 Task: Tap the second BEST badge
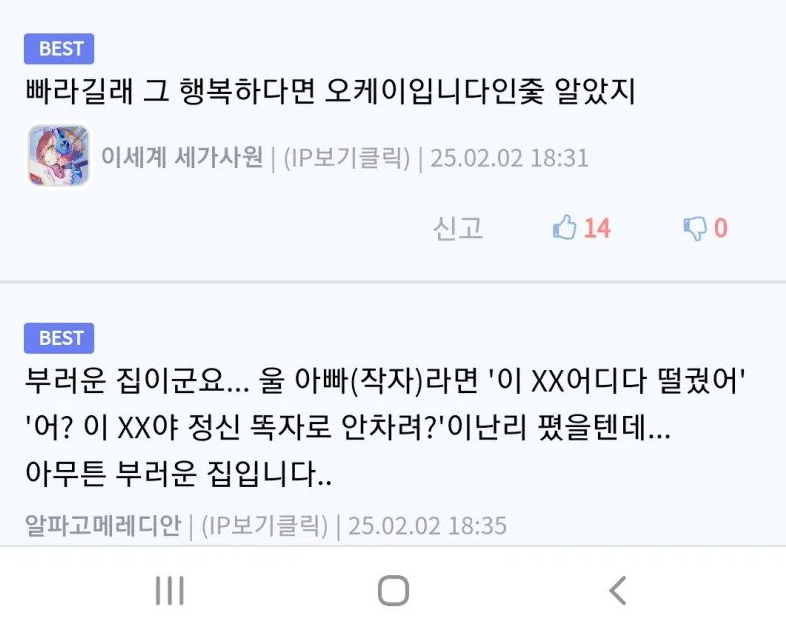point(59,338)
